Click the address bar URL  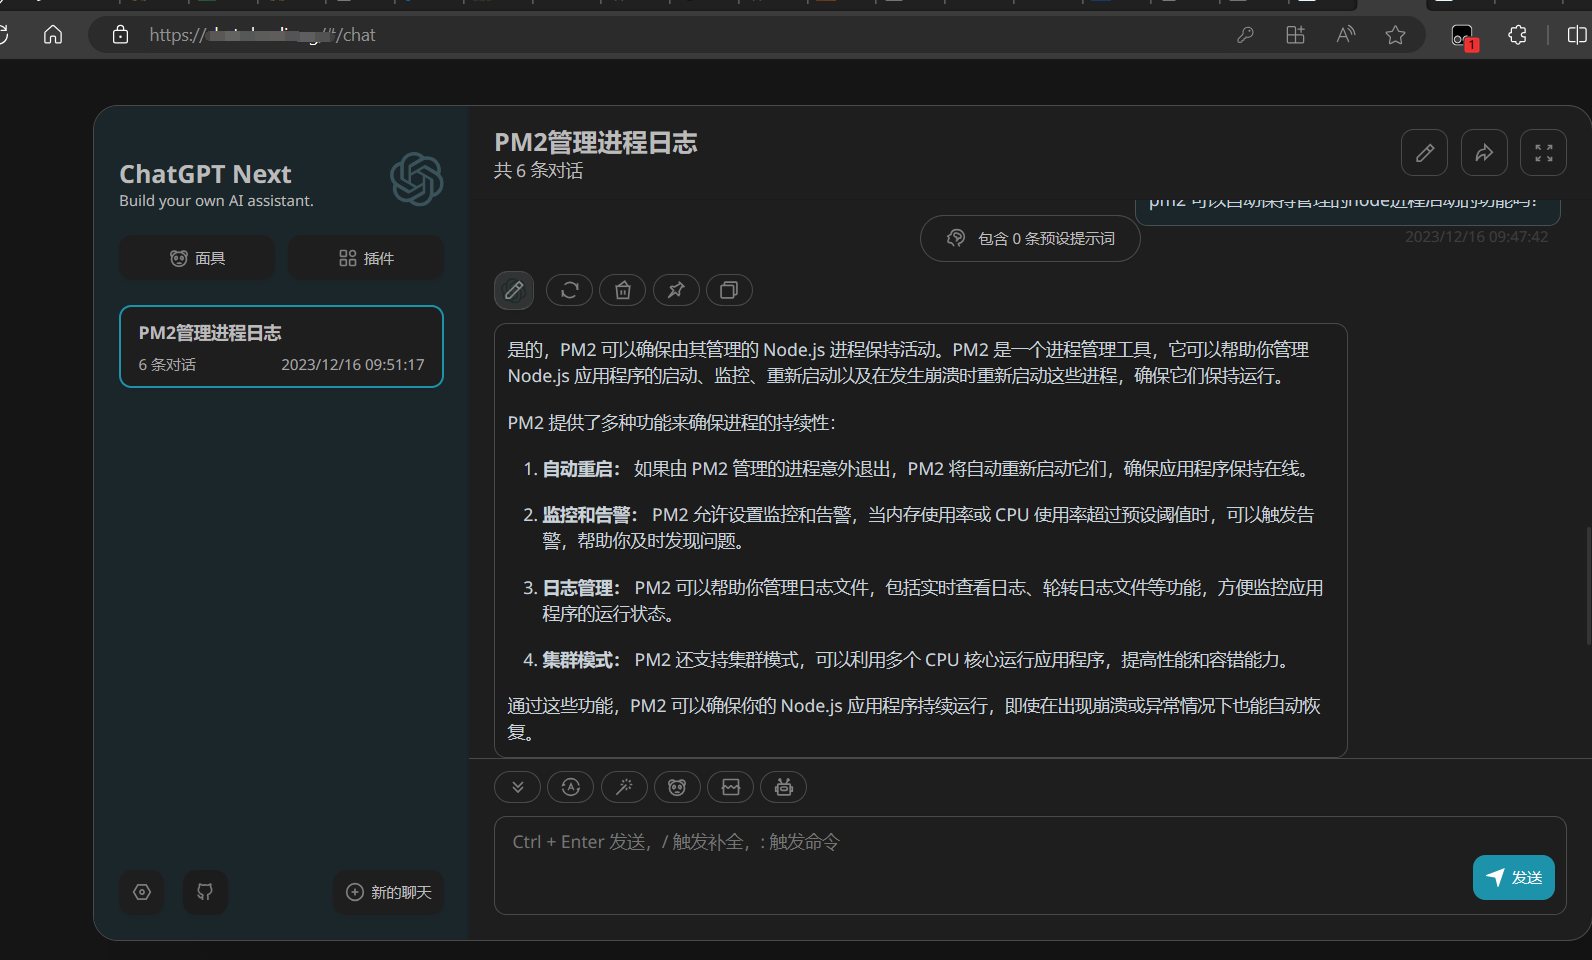[x=262, y=35]
